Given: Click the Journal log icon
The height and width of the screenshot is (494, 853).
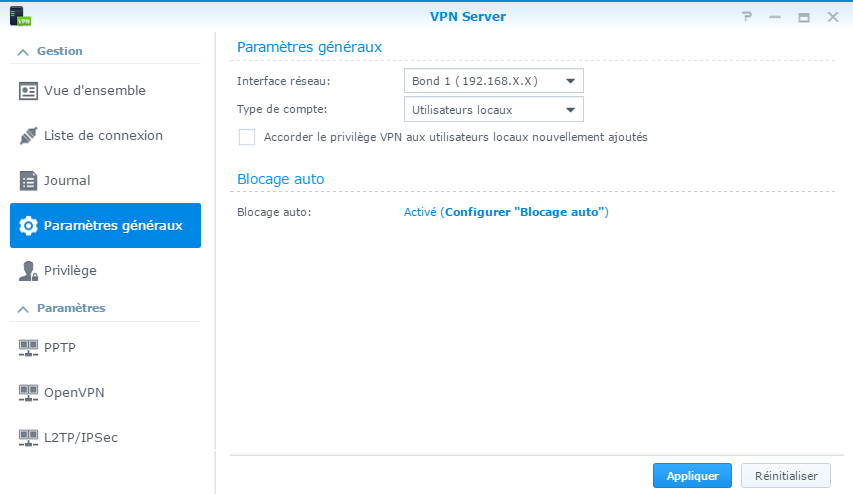Looking at the screenshot, I should (28, 181).
